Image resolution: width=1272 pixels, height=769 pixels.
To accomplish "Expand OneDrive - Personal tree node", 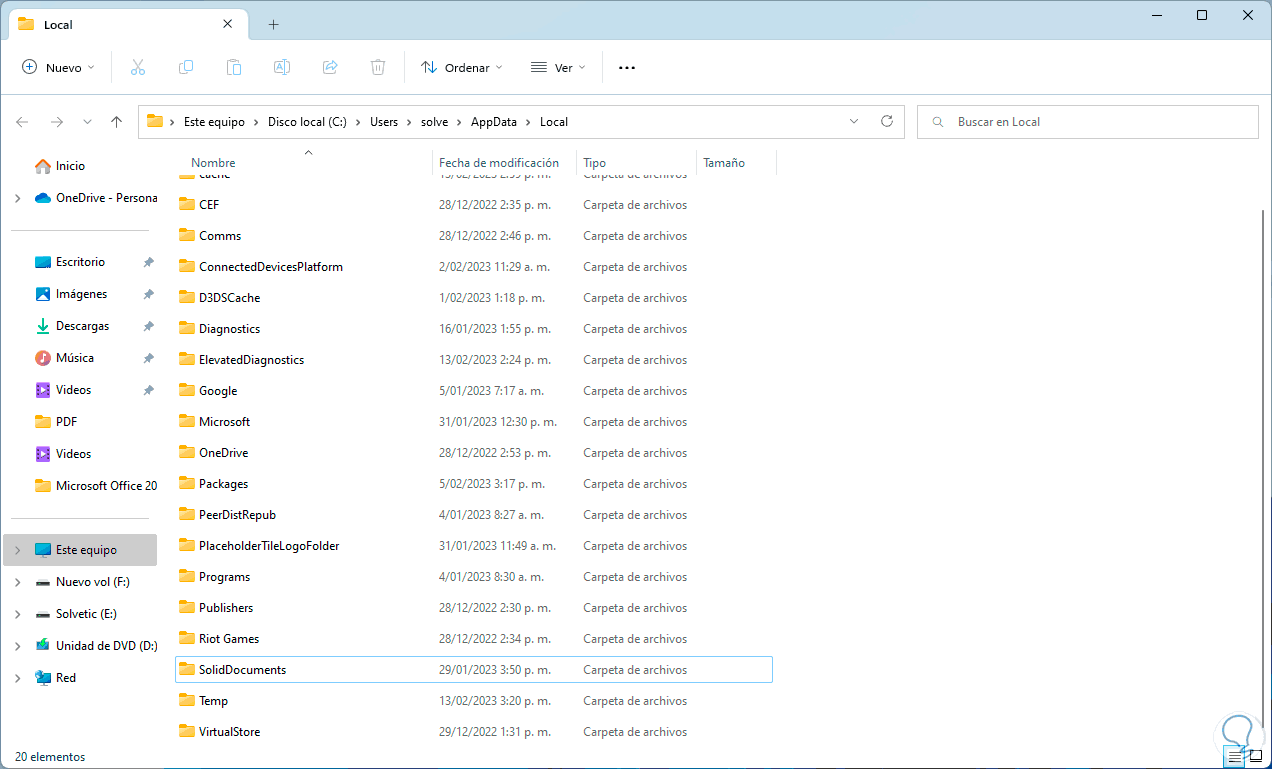I will 18,198.
